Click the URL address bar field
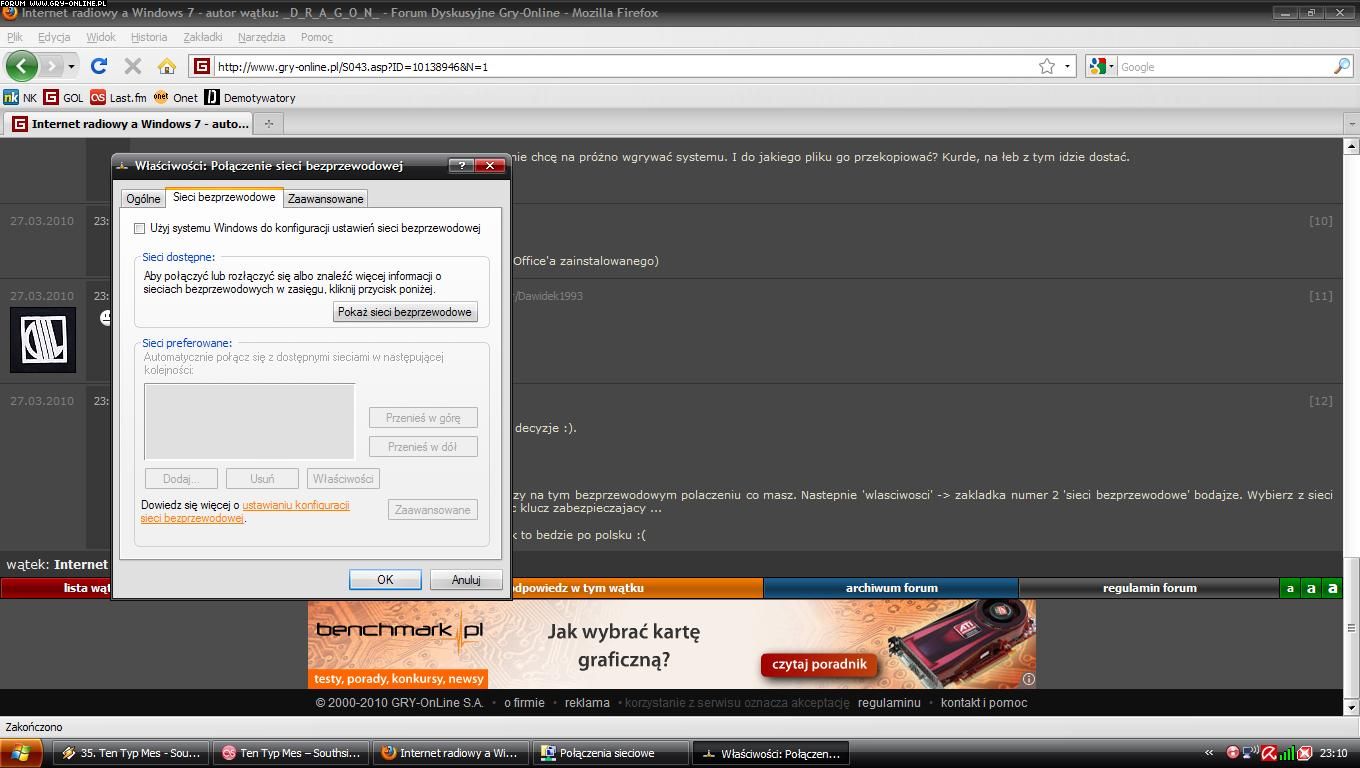The image size is (1360, 768). point(620,67)
